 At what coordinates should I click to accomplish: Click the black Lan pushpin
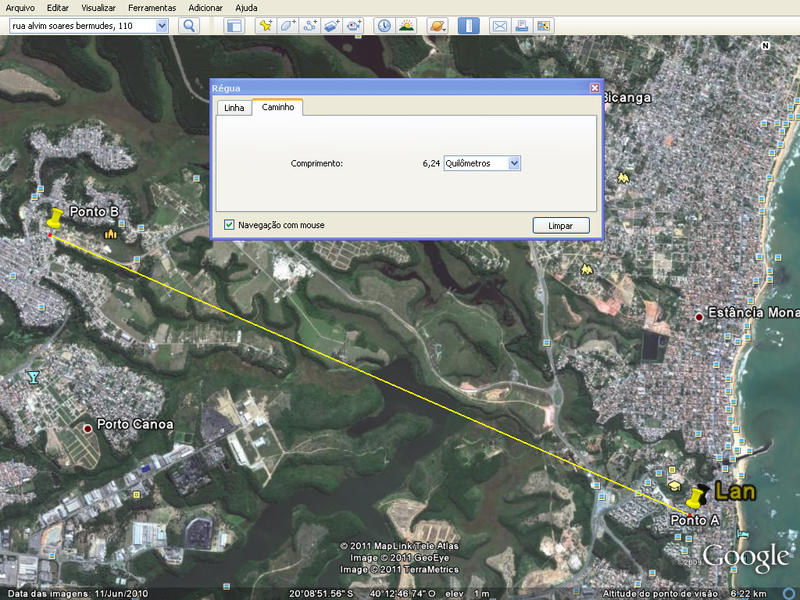(x=705, y=493)
